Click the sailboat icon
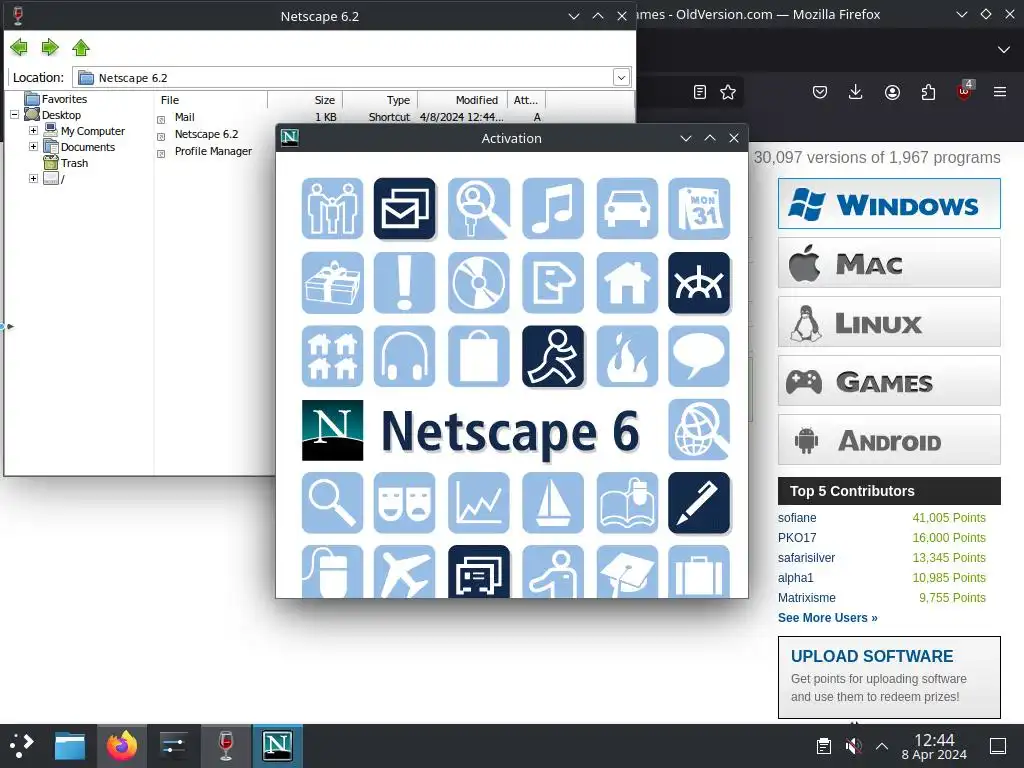 (x=553, y=503)
